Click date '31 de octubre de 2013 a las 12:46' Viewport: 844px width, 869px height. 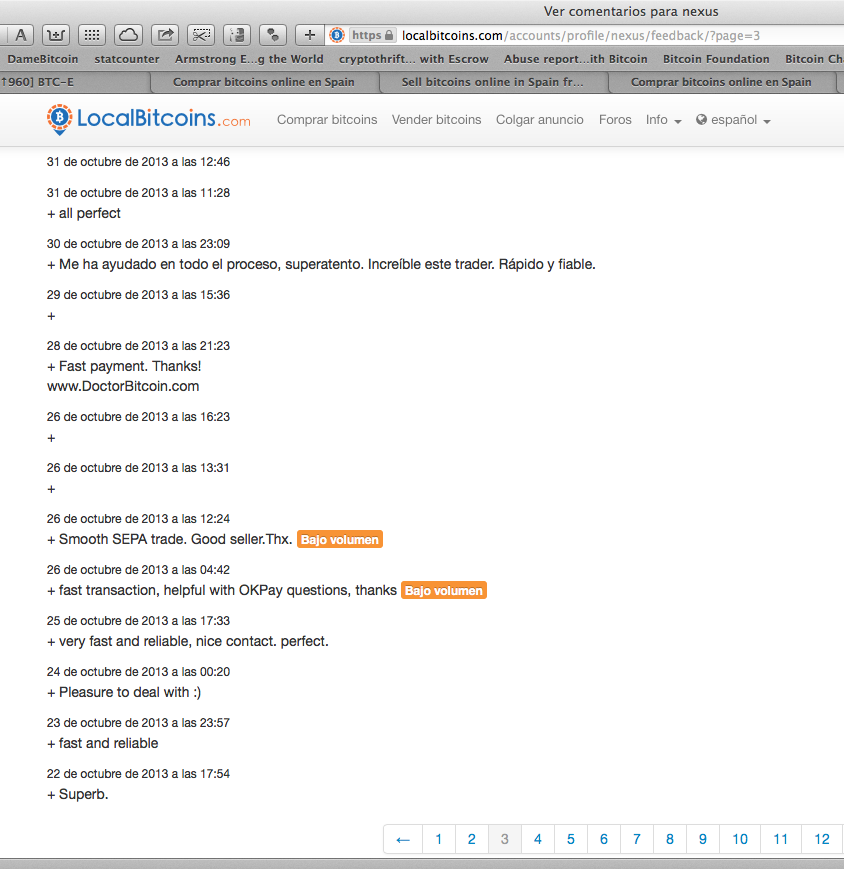138,162
